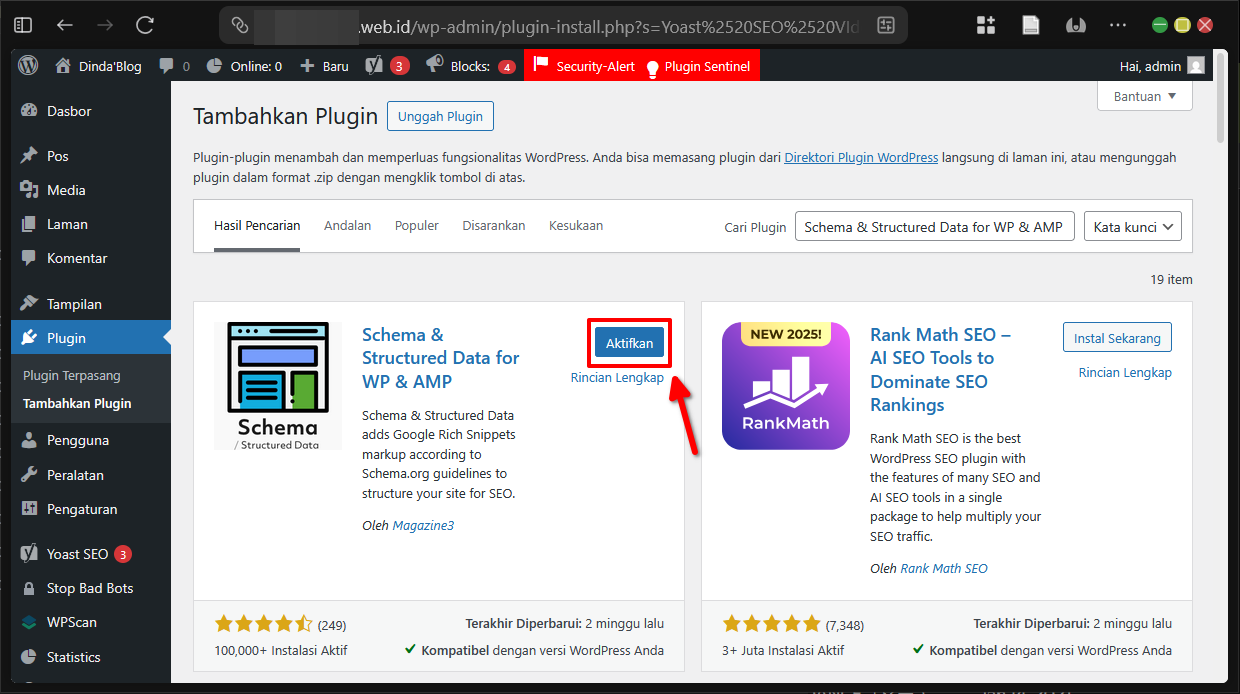Select Plugin Terpasang submenu item

[x=71, y=376]
